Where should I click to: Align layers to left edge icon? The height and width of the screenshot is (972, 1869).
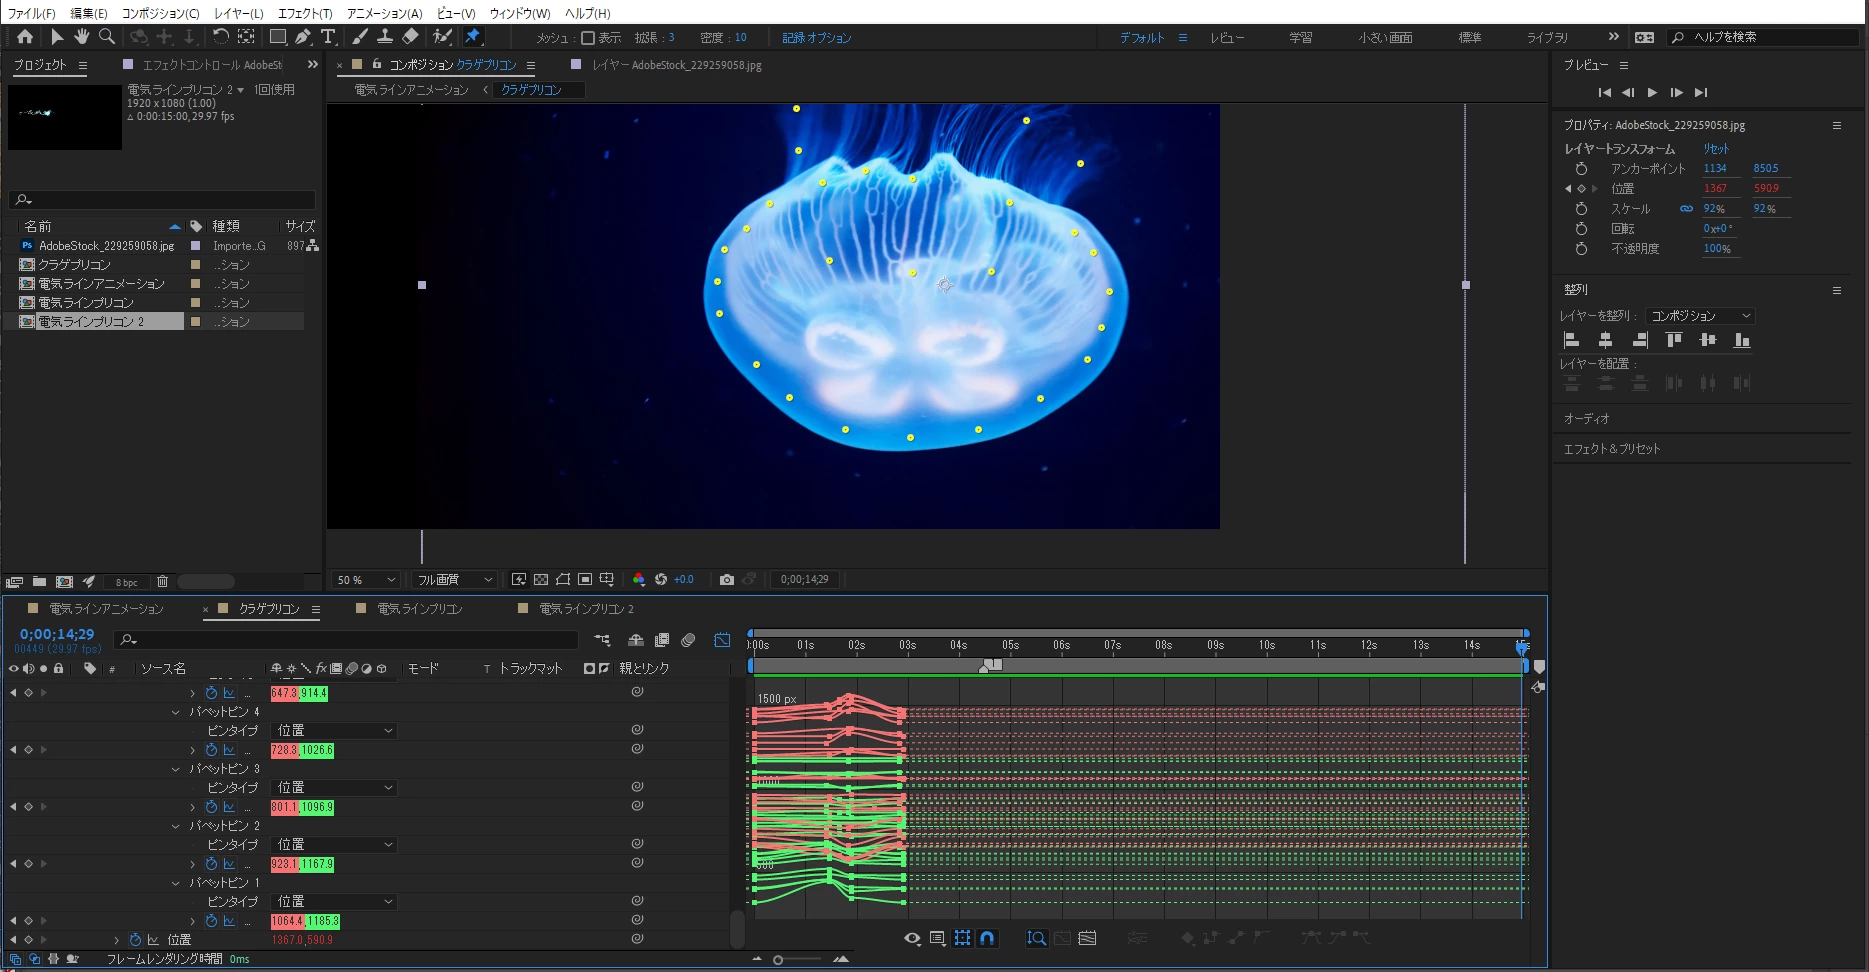(x=1571, y=340)
